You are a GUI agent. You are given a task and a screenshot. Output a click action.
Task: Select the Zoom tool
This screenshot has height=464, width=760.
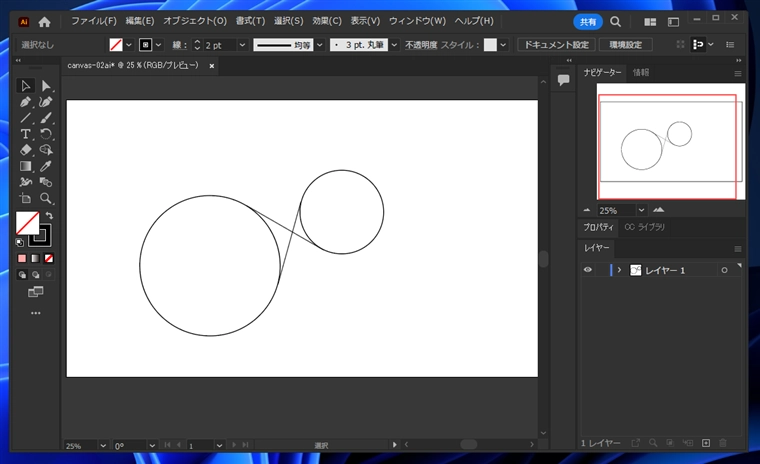point(46,198)
